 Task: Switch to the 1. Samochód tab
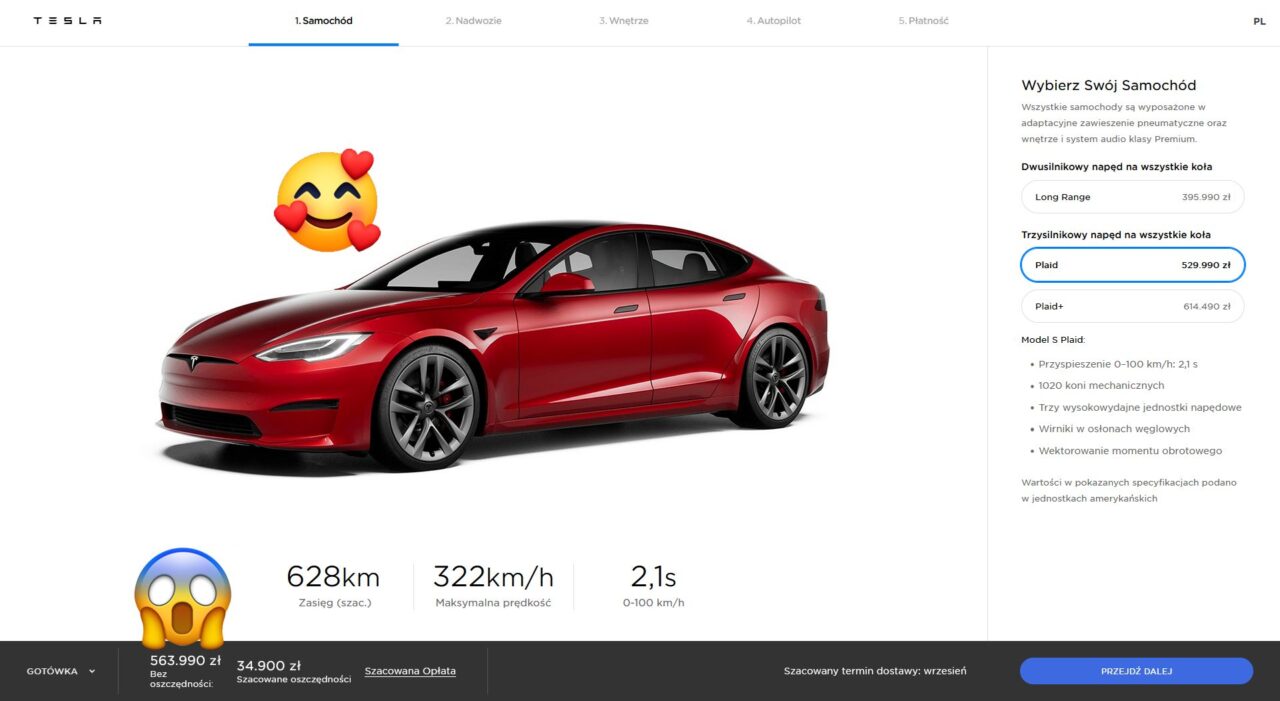click(x=323, y=21)
